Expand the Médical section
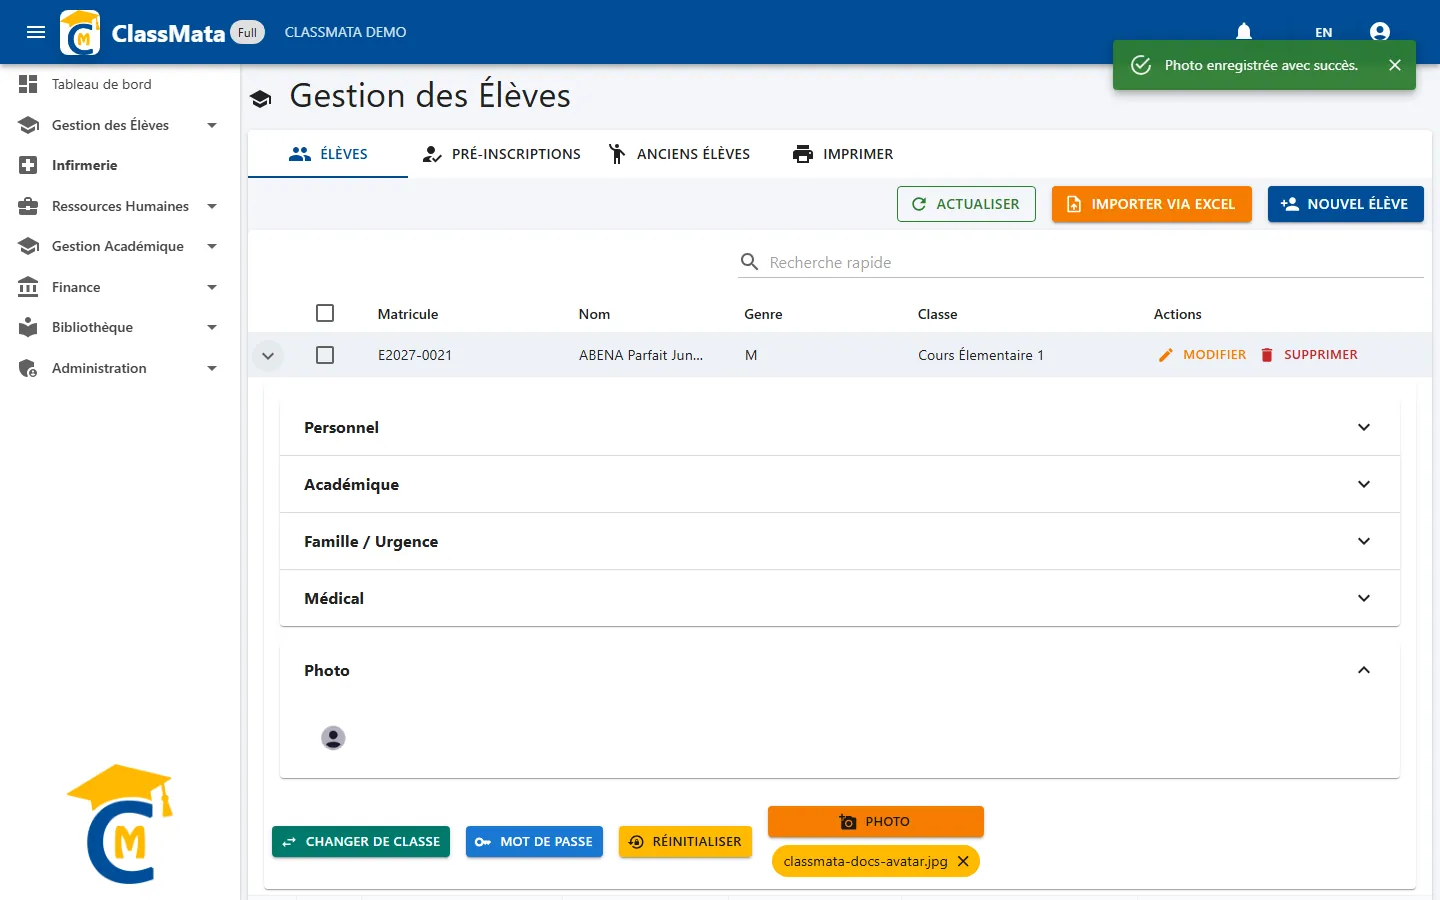 pos(840,598)
